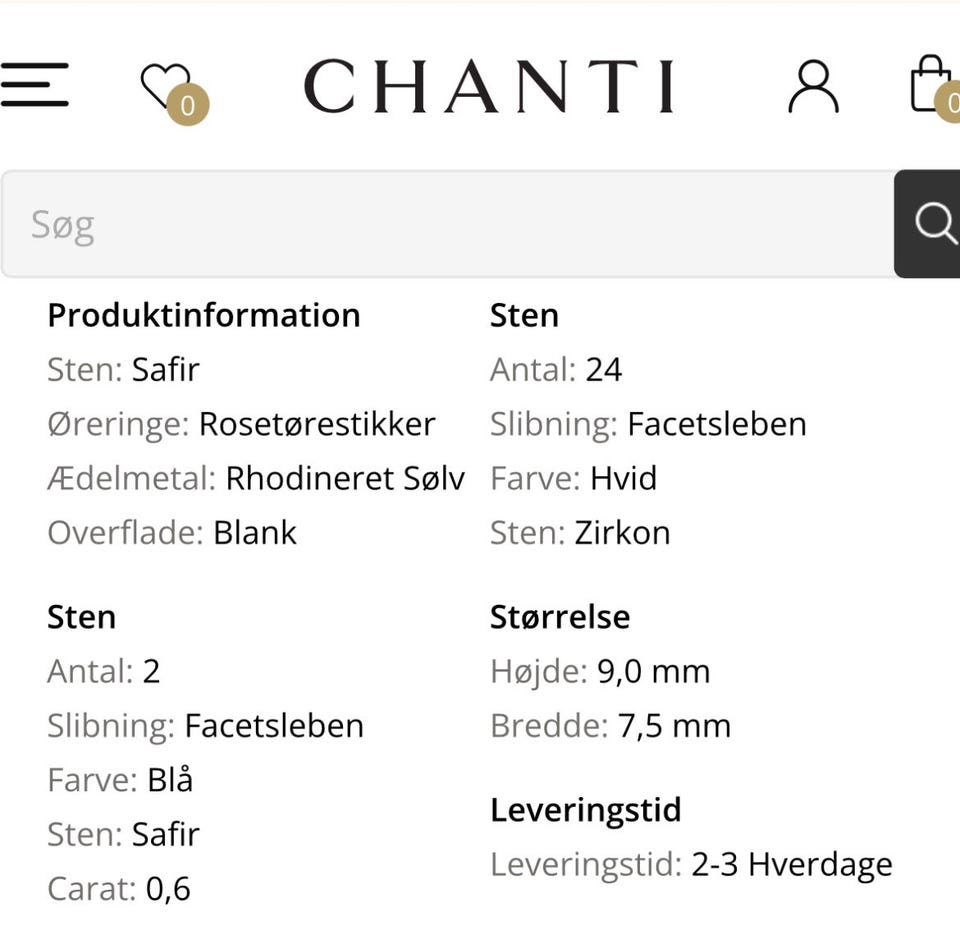960x944 pixels.
Task: Select the Øreringe Rosetørestikker value
Action: click(317, 424)
